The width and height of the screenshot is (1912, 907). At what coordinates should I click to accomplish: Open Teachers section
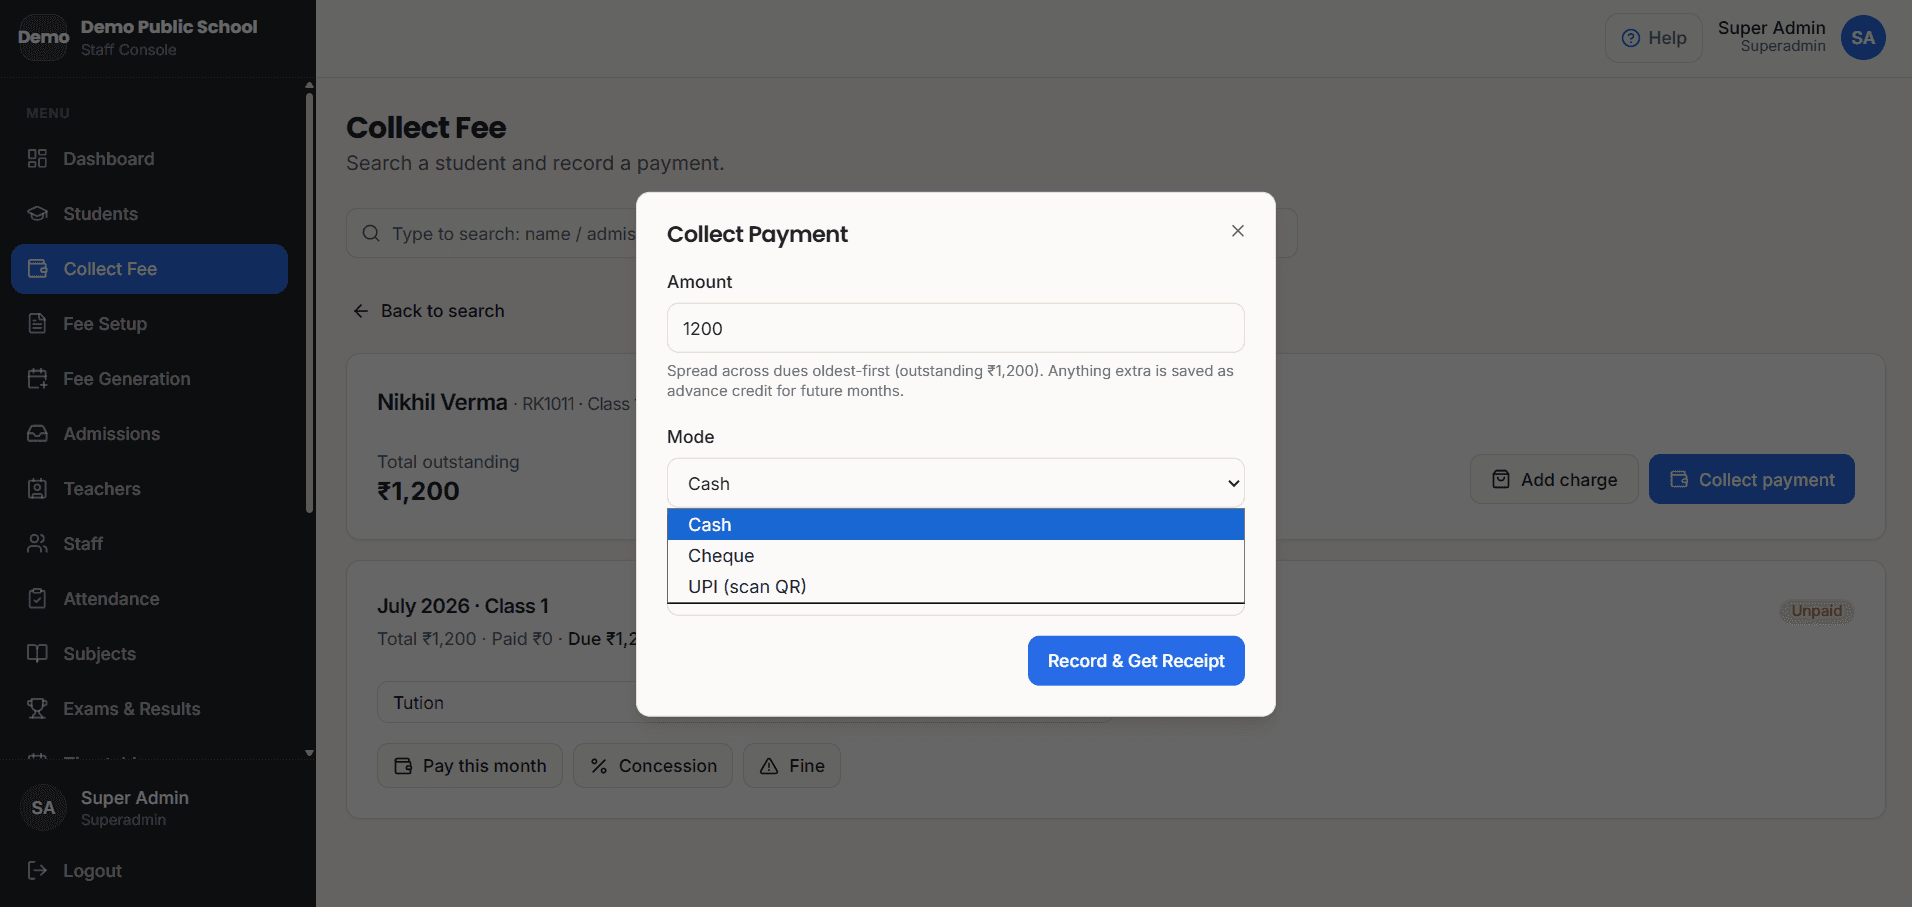coord(149,489)
